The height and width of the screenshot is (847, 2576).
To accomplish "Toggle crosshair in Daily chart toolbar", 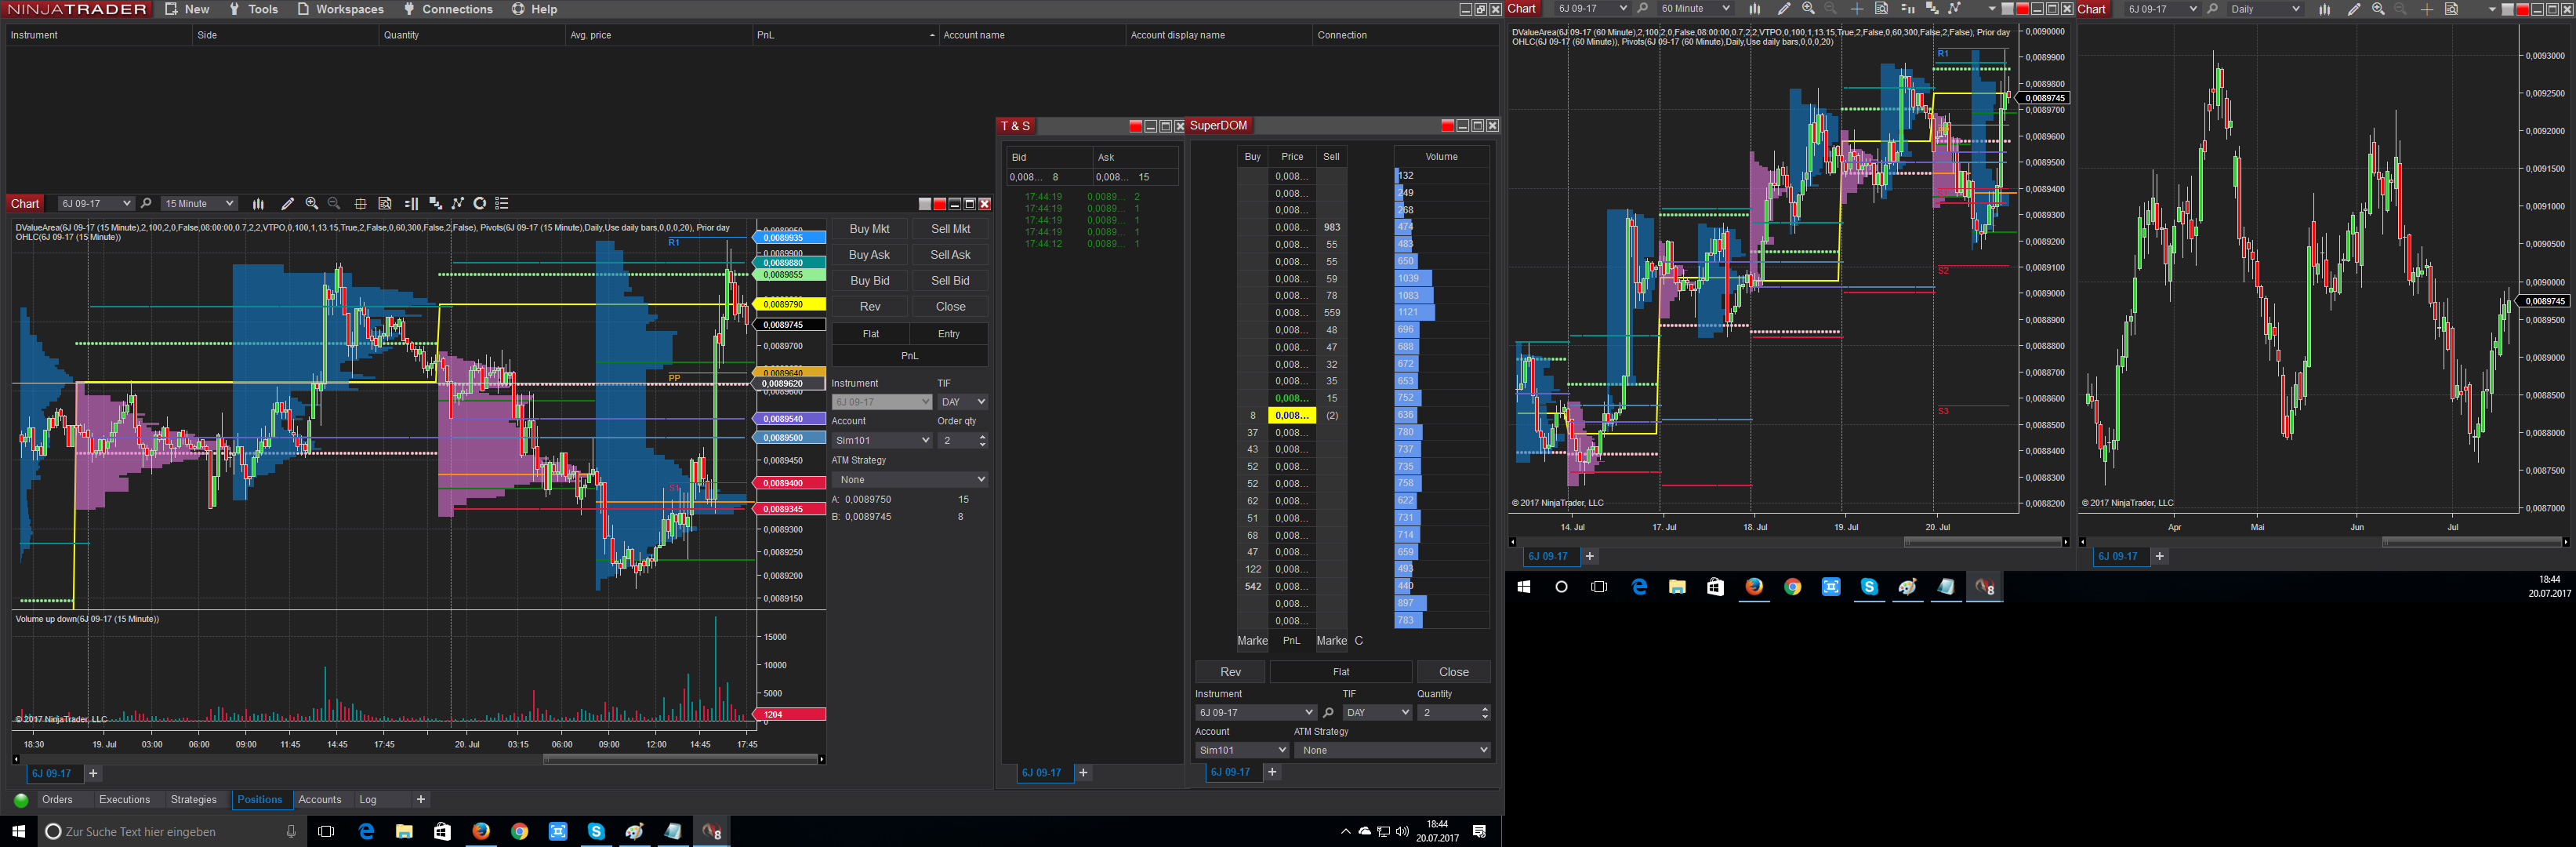I will point(2427,9).
